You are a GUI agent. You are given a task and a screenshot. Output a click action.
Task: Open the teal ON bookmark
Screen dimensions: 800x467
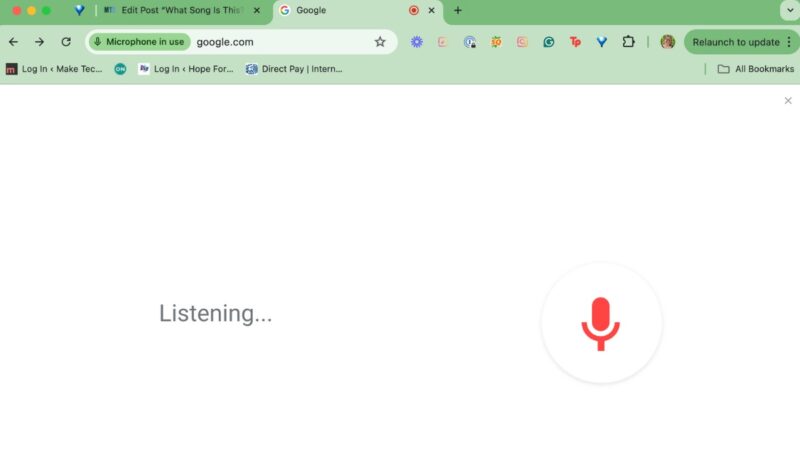tap(120, 69)
